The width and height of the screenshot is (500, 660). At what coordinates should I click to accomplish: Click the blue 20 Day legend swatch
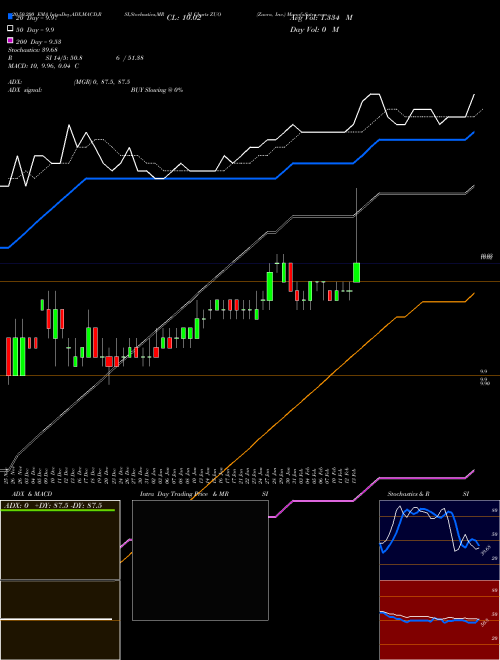coord(10,17)
